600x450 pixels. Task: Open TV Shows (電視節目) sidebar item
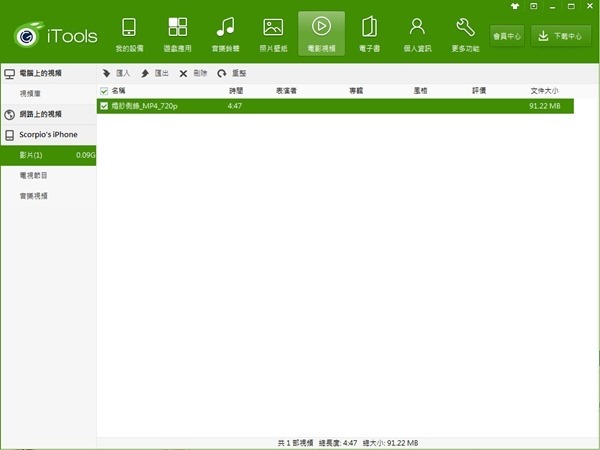(48, 176)
